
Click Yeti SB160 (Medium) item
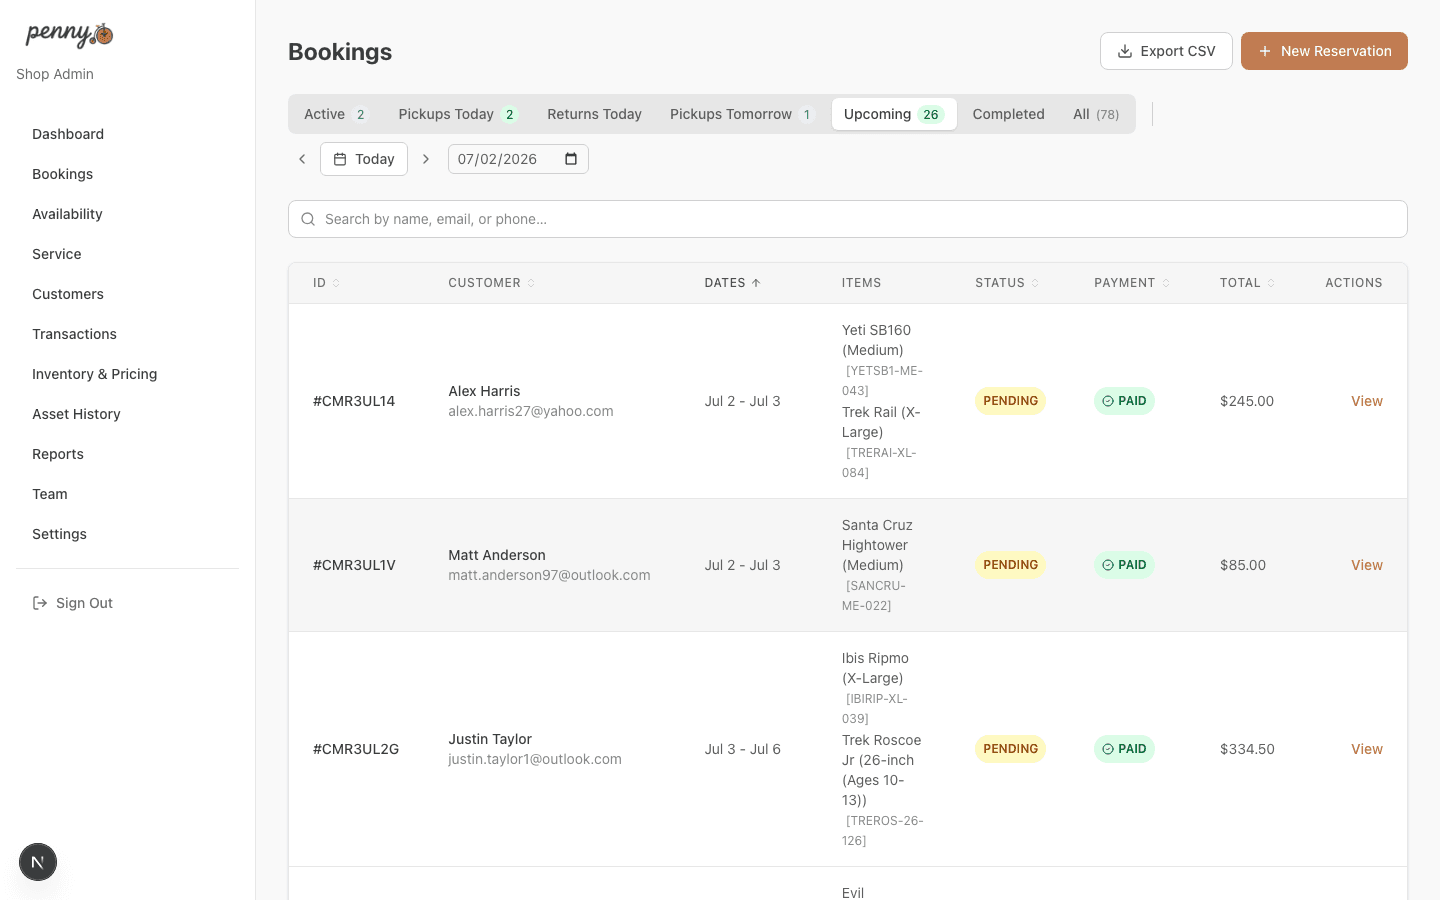876,340
